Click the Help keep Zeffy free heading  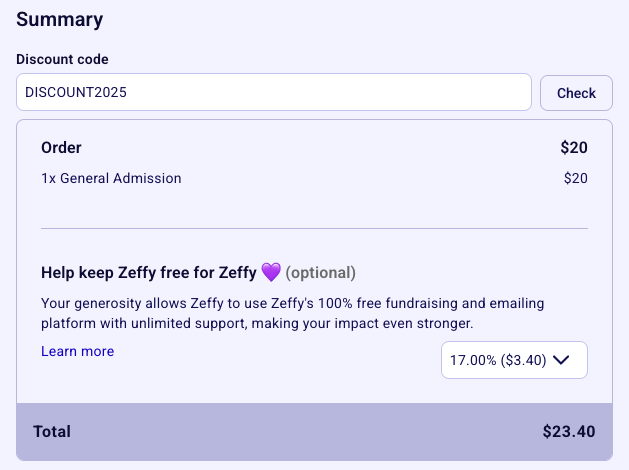tap(149, 272)
